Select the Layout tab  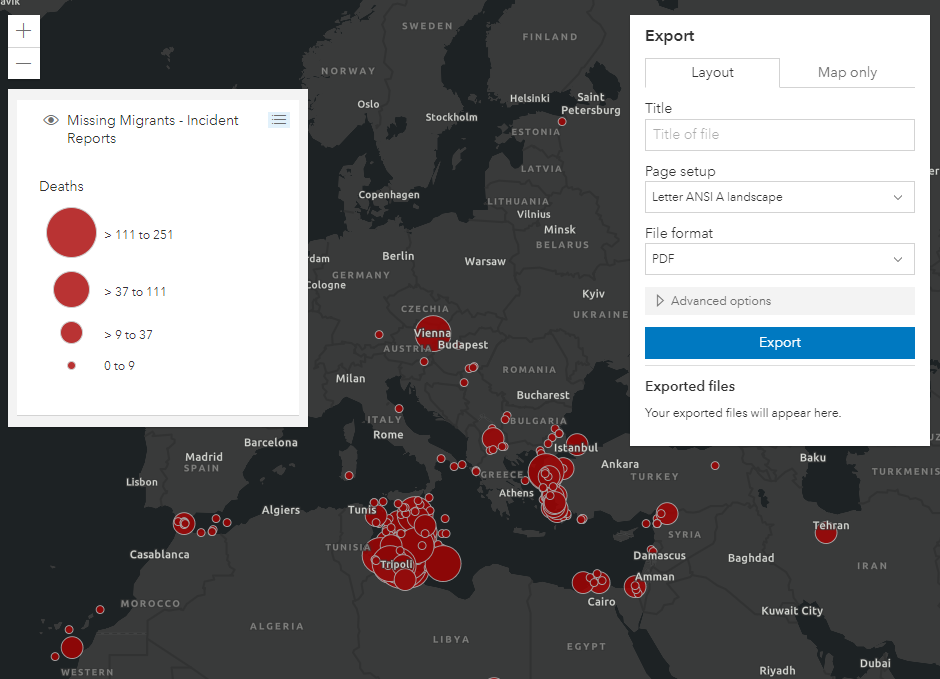tap(712, 72)
